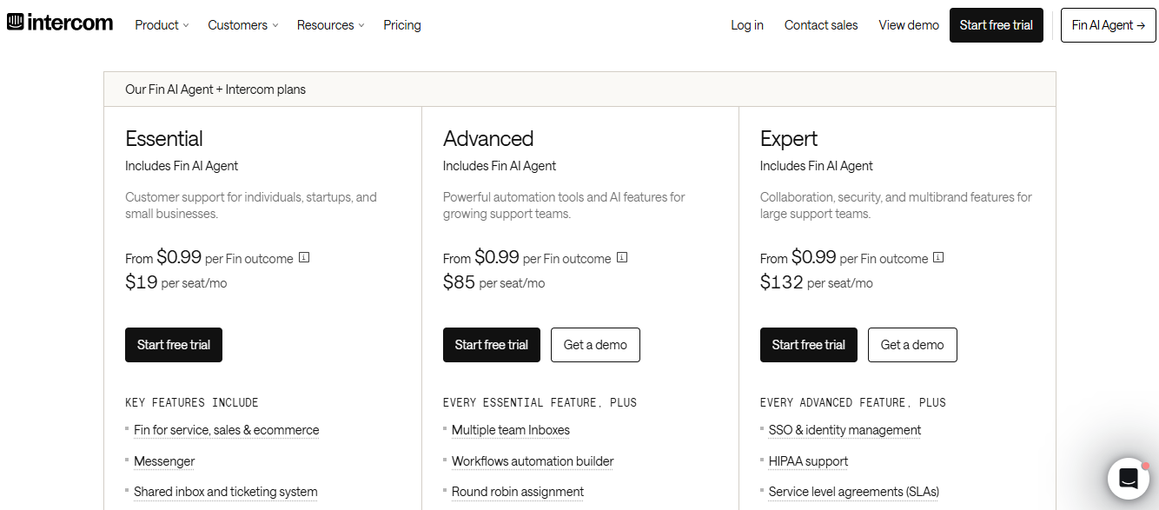Expand the Resources dropdown menu

(331, 25)
